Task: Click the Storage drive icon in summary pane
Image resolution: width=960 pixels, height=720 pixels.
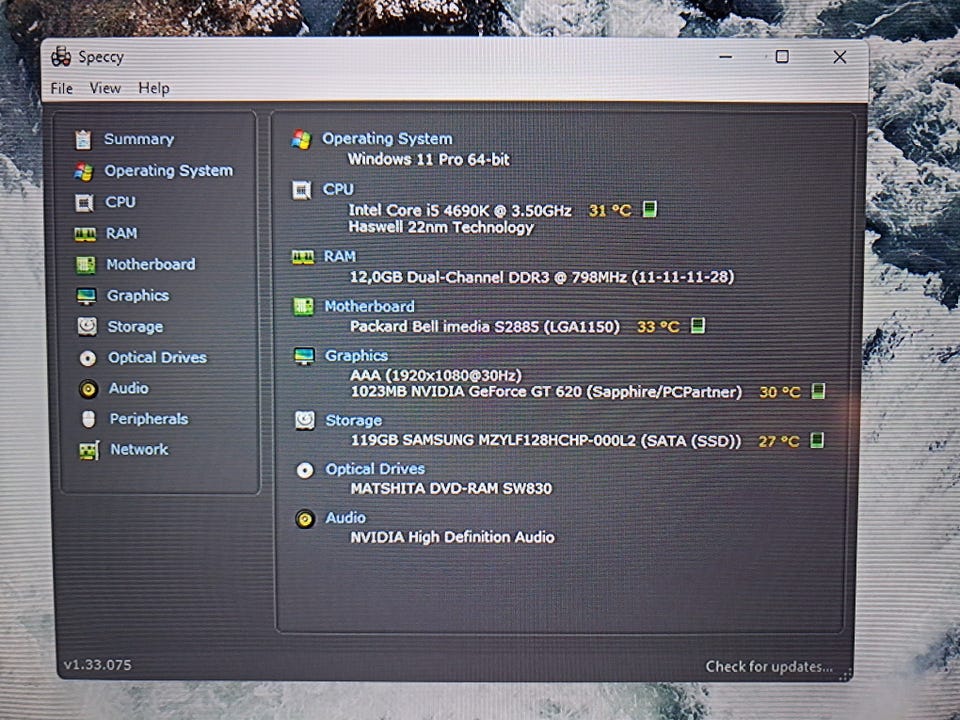Action: (x=304, y=421)
